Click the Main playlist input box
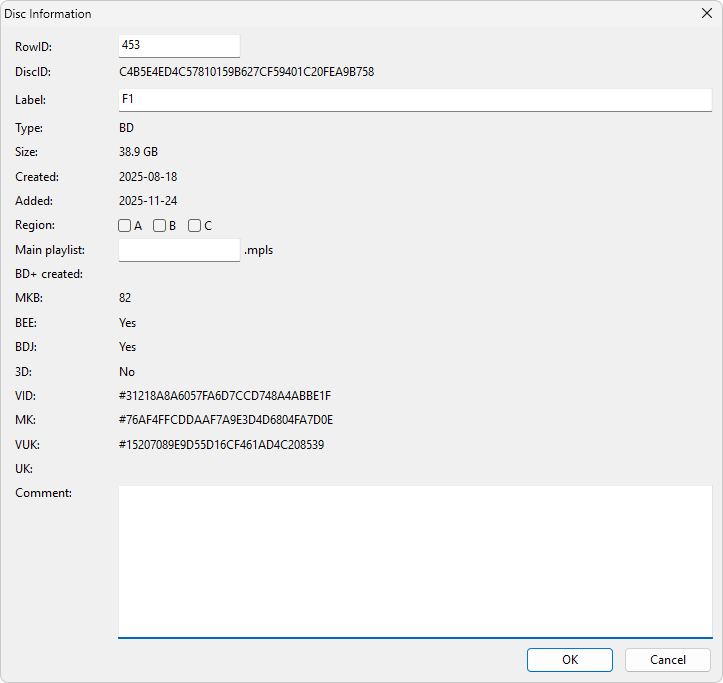723x683 pixels. (179, 250)
